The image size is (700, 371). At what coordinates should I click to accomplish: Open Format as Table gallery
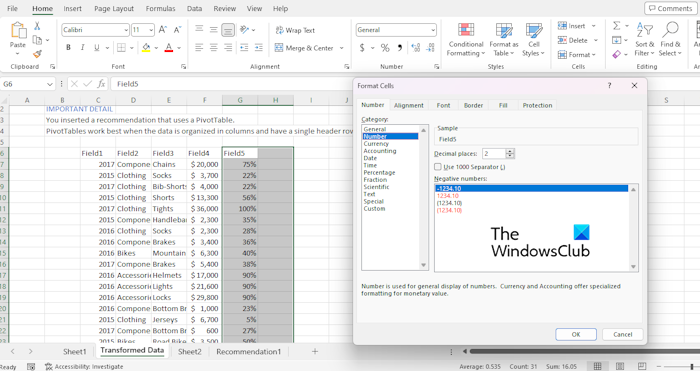pyautogui.click(x=504, y=40)
